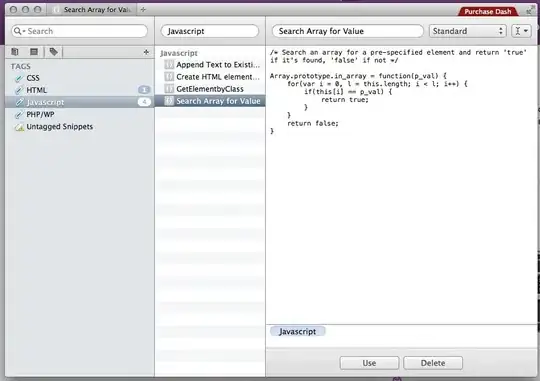Click the main Search field
The image size is (540, 381).
tap(80, 31)
